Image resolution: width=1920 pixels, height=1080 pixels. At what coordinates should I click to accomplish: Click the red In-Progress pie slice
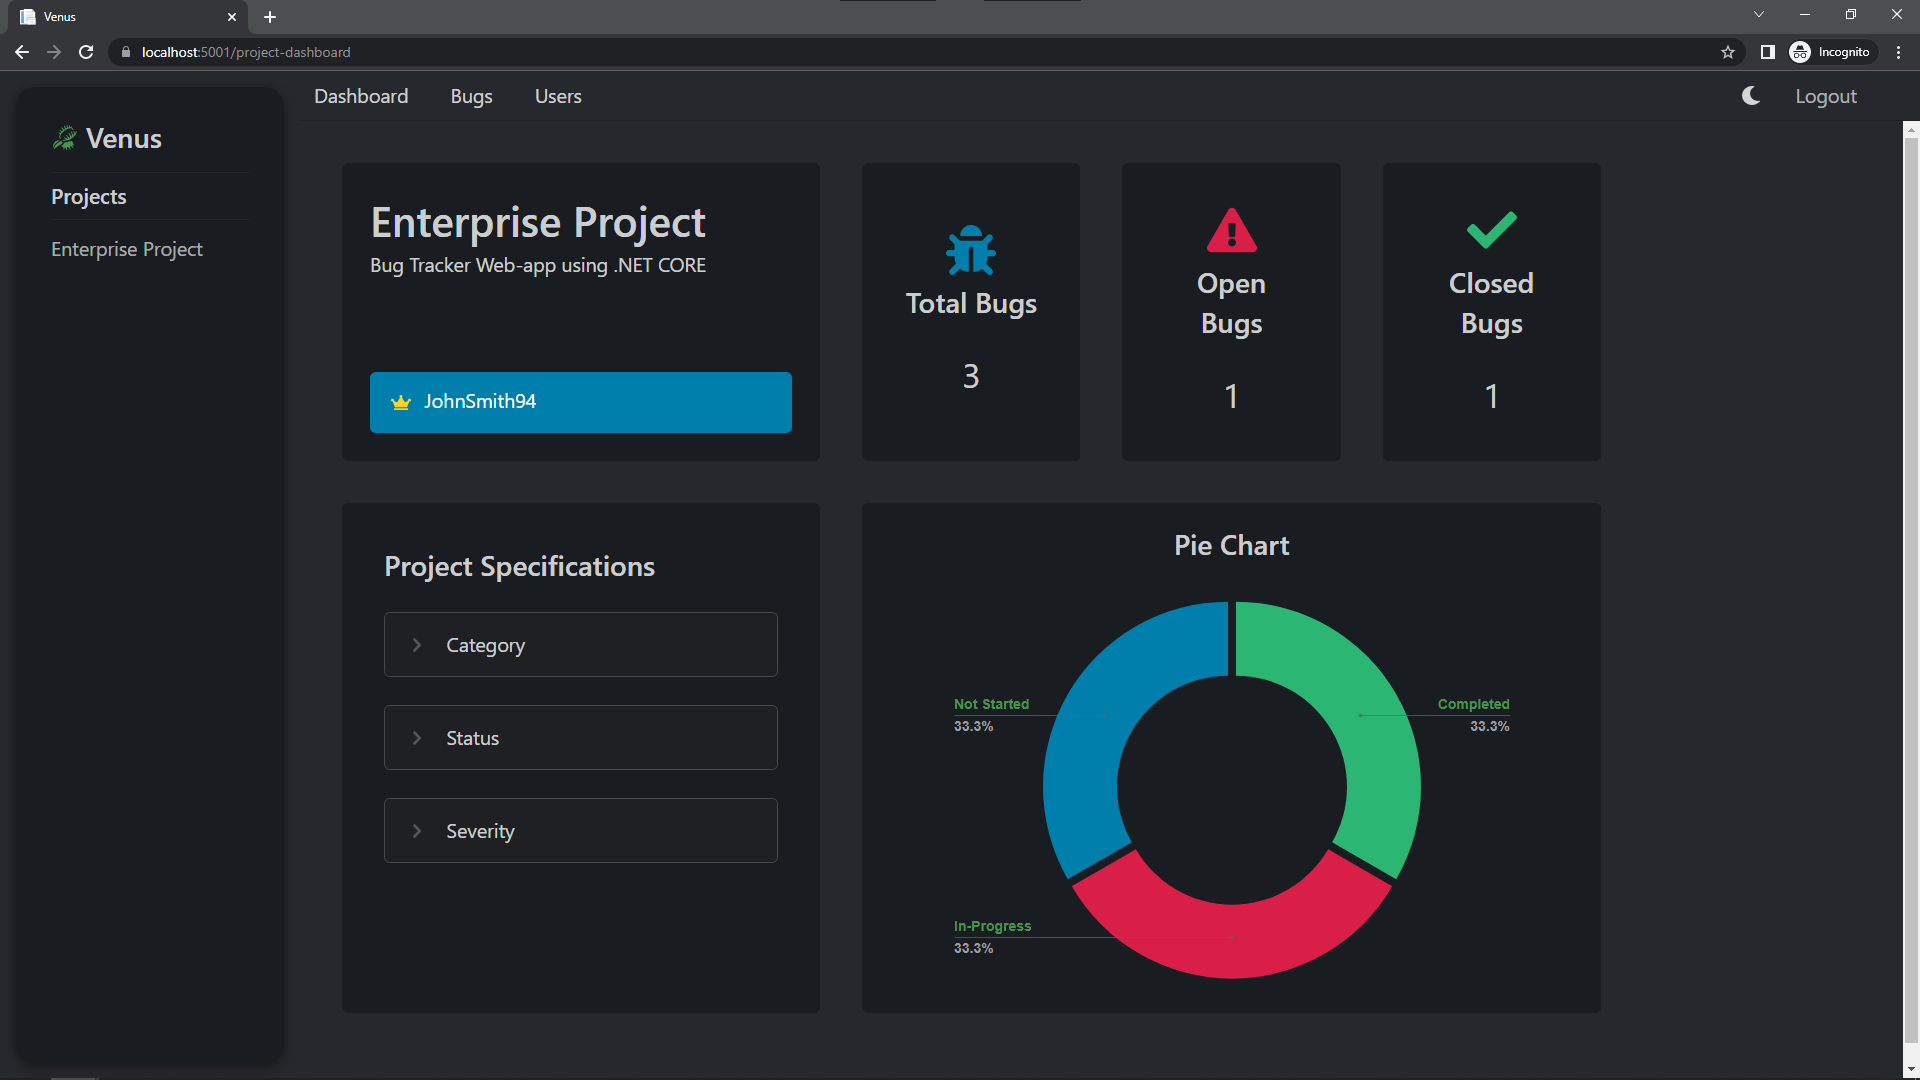click(x=1232, y=938)
